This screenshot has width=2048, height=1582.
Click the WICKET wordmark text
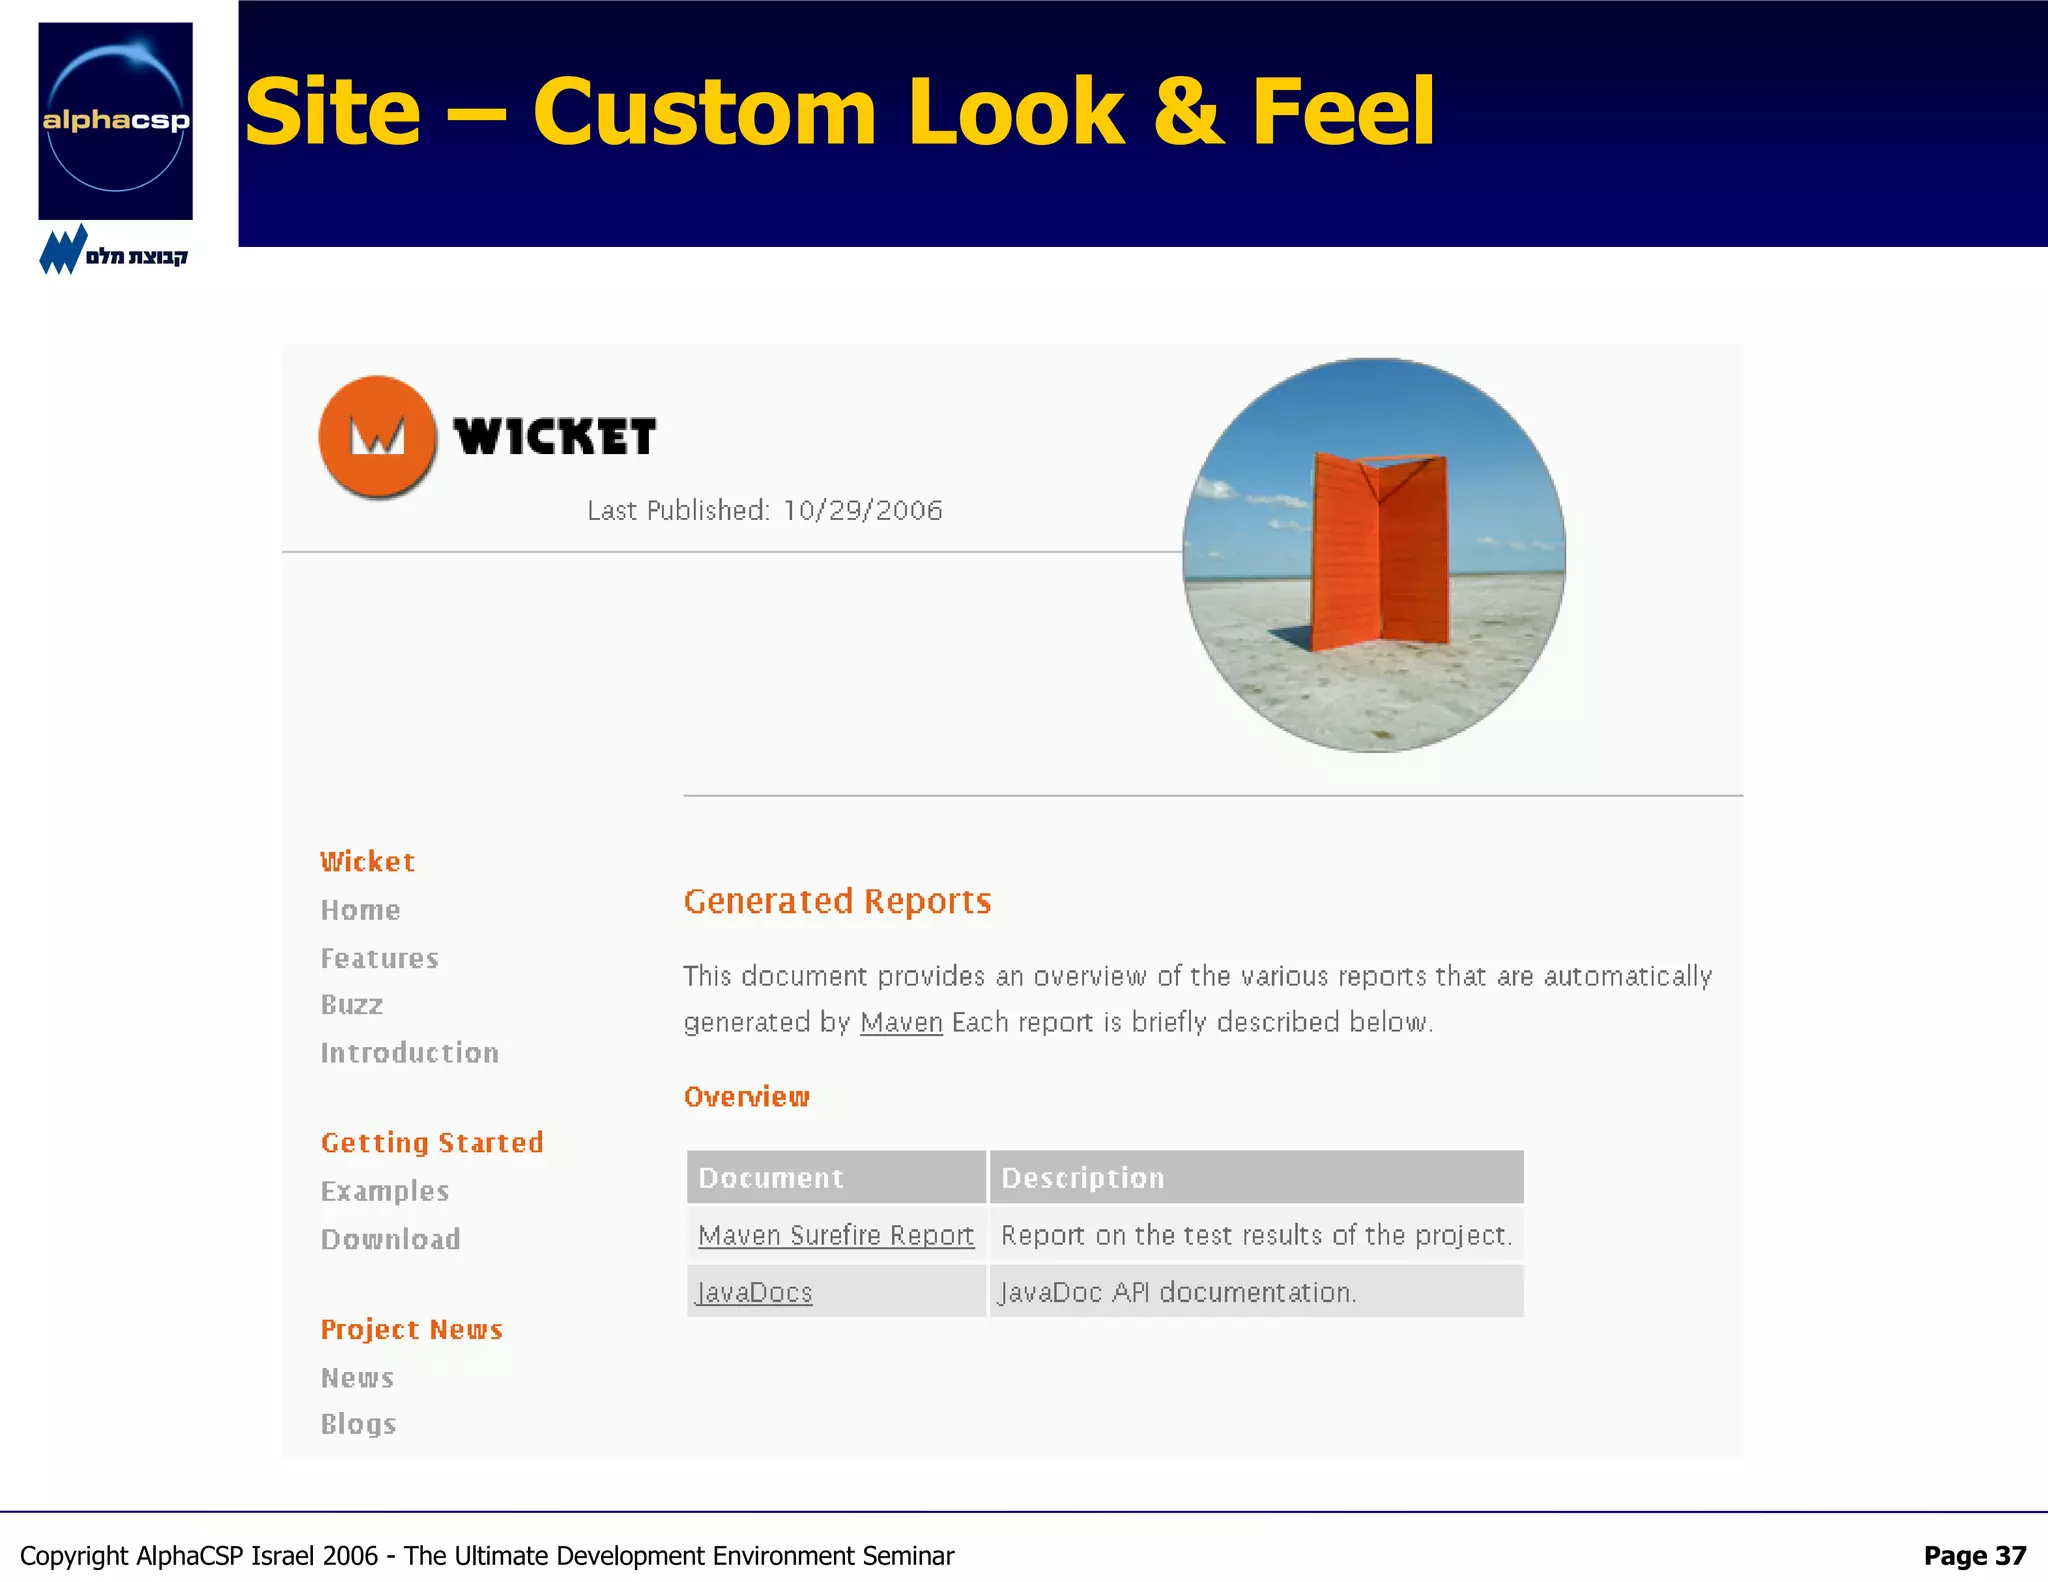(x=555, y=437)
